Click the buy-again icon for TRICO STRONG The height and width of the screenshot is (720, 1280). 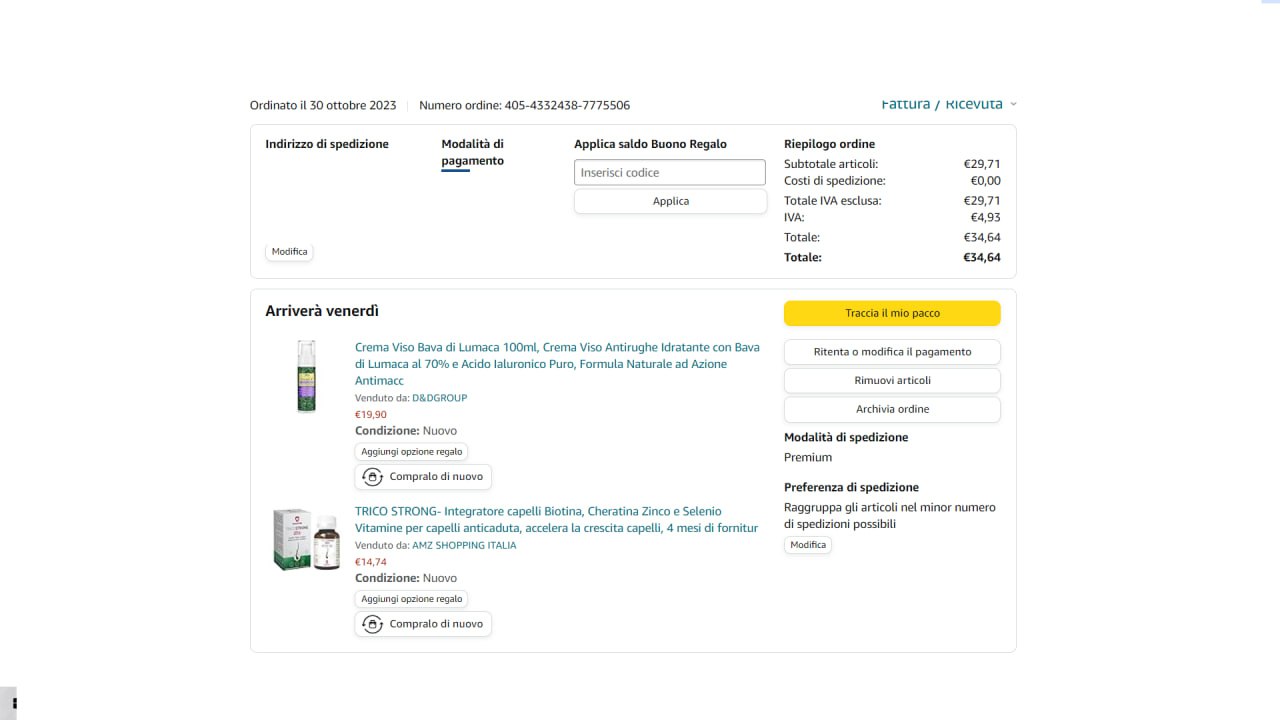coord(372,624)
